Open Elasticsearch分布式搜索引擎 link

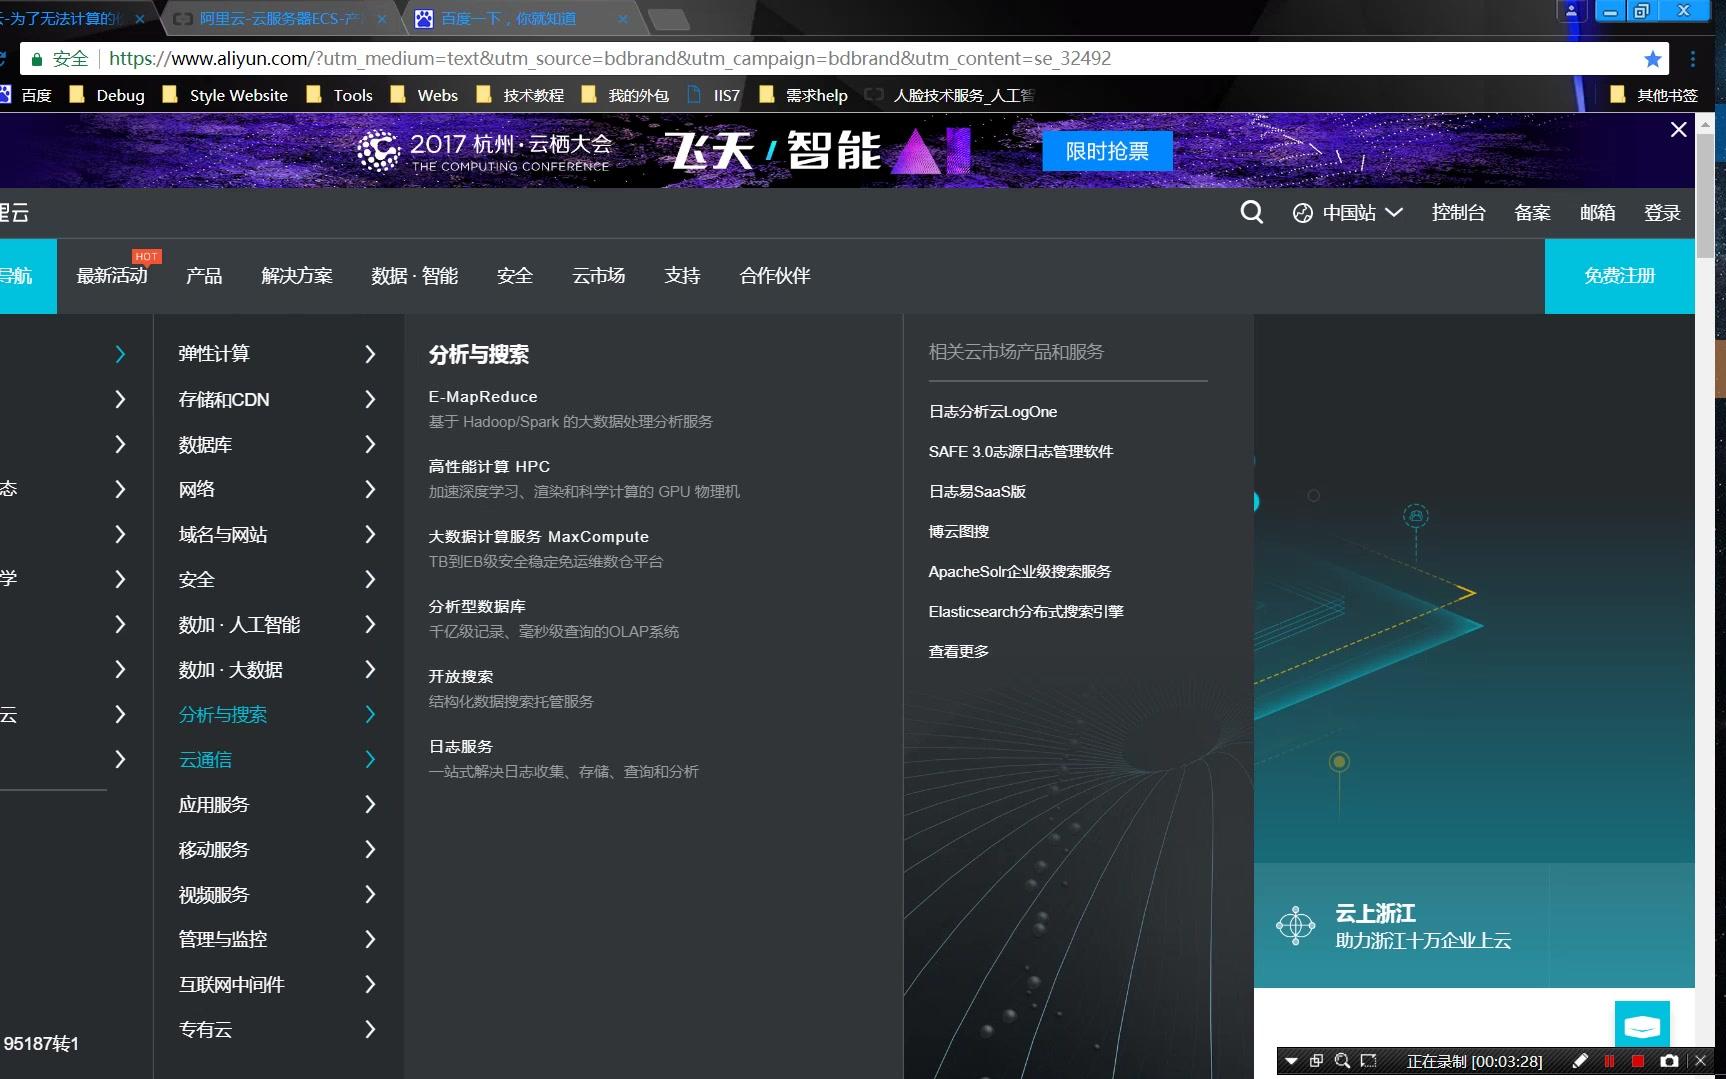(1026, 611)
